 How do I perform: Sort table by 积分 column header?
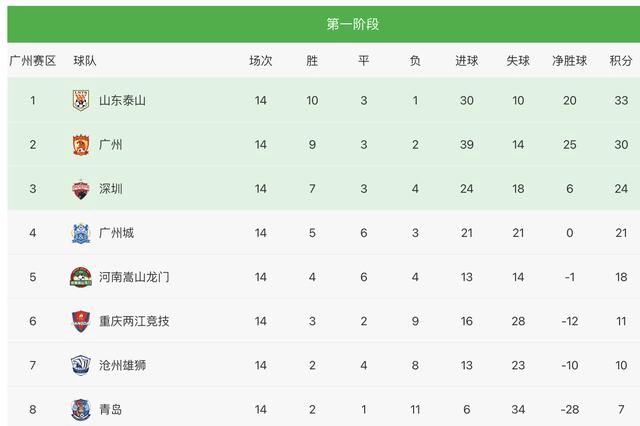pos(621,61)
